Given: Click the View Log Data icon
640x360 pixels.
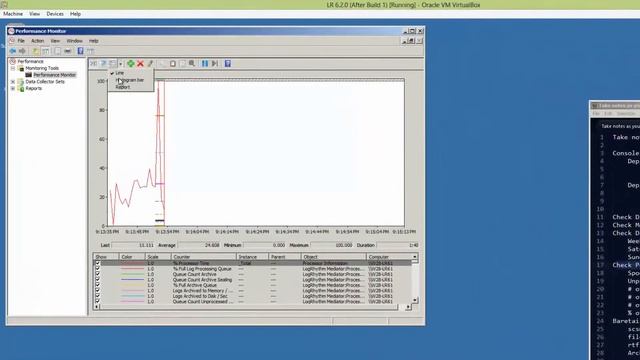Looking at the screenshot, I should pos(103,64).
